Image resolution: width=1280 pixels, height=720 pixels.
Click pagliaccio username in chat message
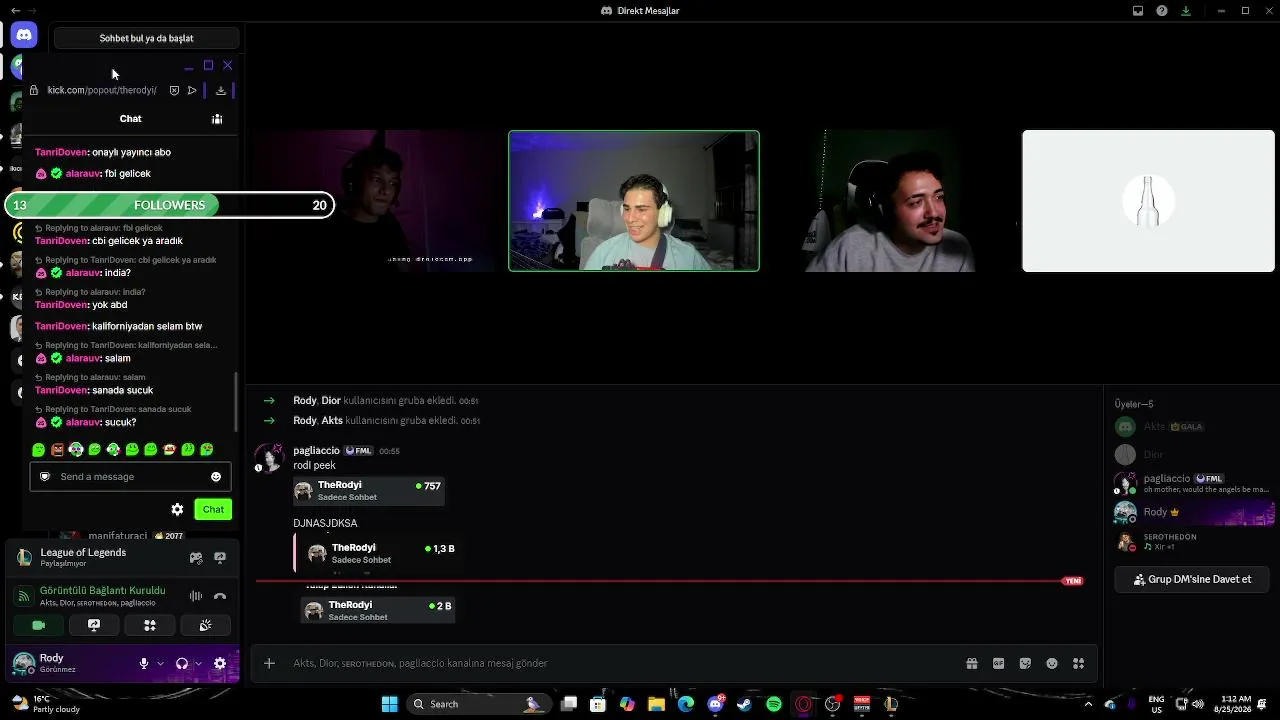click(x=316, y=451)
